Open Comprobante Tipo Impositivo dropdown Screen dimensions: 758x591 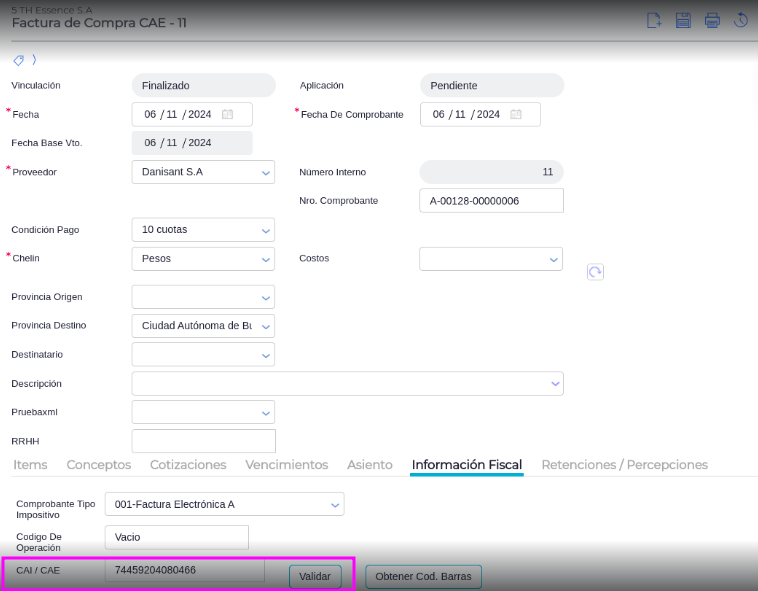point(336,505)
